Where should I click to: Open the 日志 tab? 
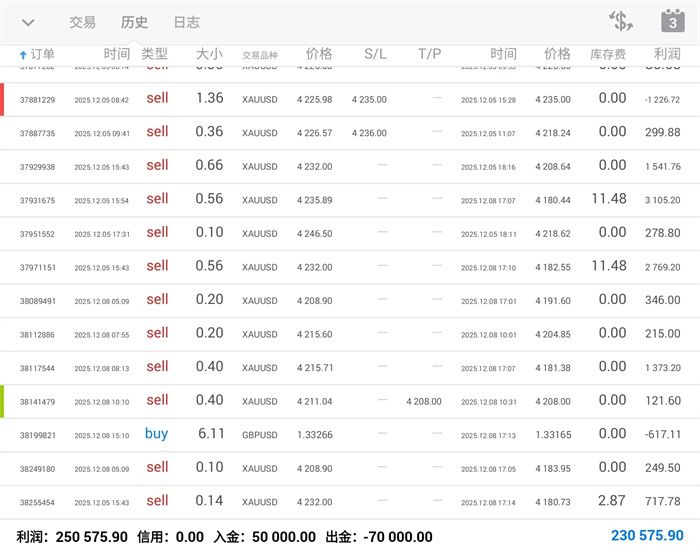(187, 22)
